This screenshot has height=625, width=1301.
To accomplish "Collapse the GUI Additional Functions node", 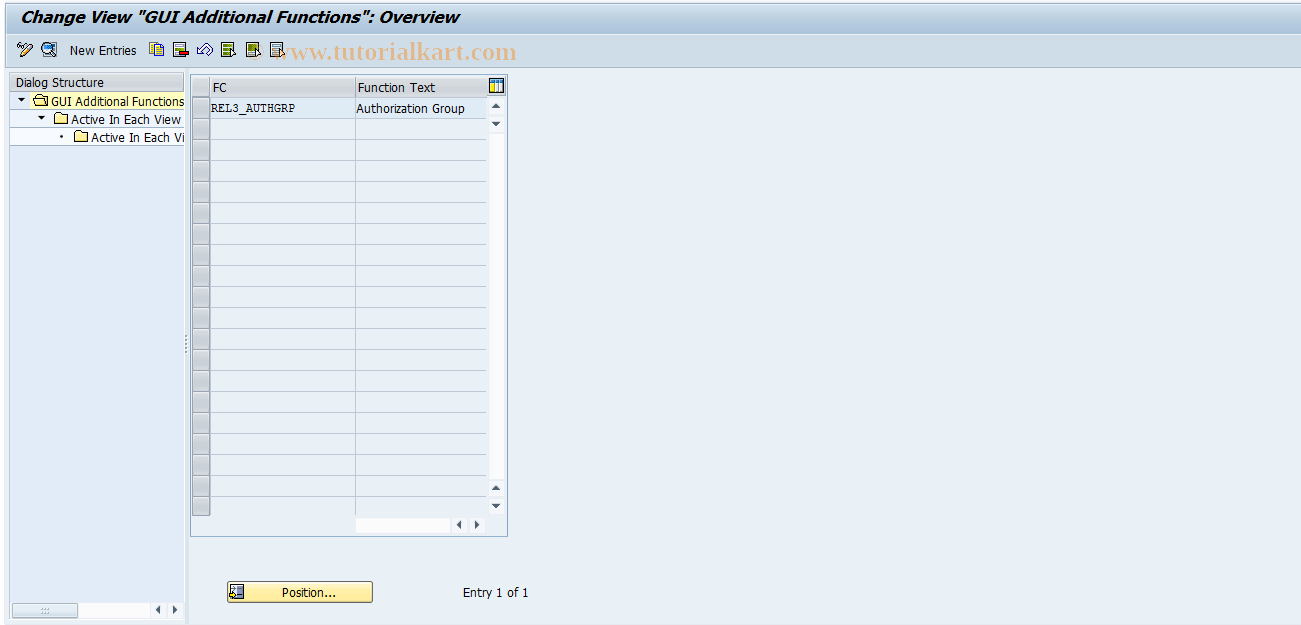I will pos(22,100).
